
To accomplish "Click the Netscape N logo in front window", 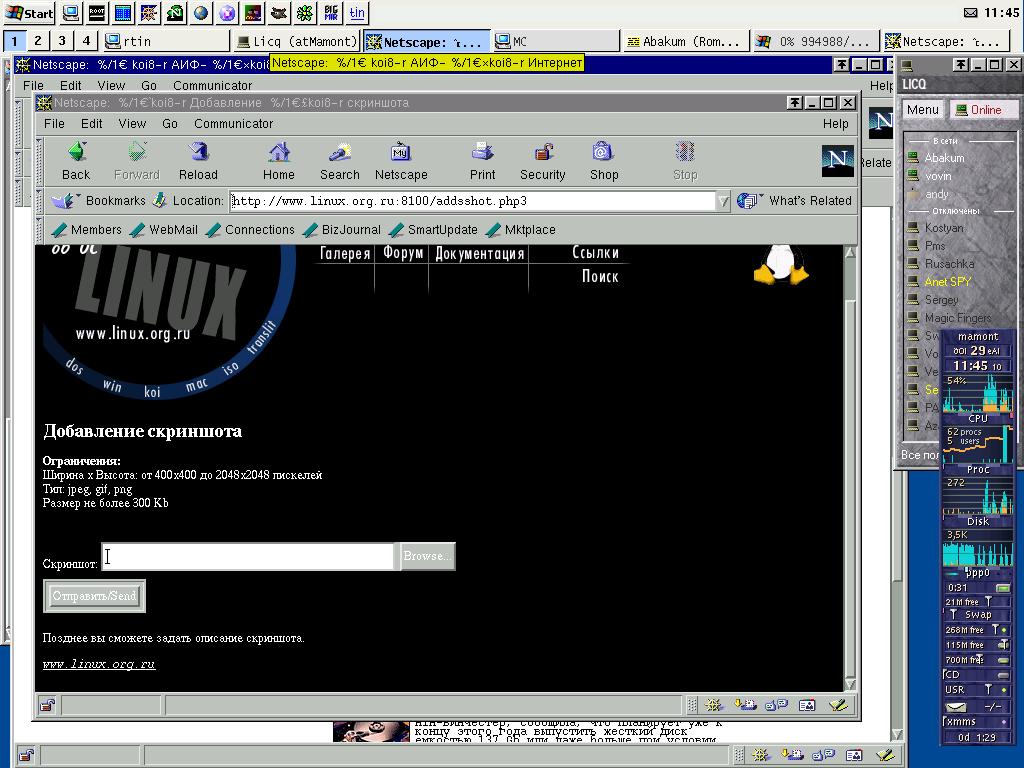I will click(837, 161).
